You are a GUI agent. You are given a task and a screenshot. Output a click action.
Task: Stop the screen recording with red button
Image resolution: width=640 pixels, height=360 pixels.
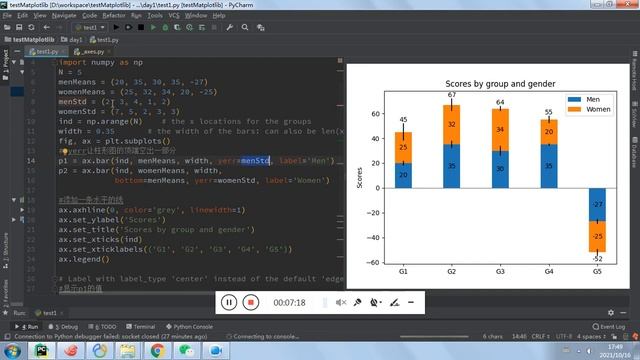(251, 302)
